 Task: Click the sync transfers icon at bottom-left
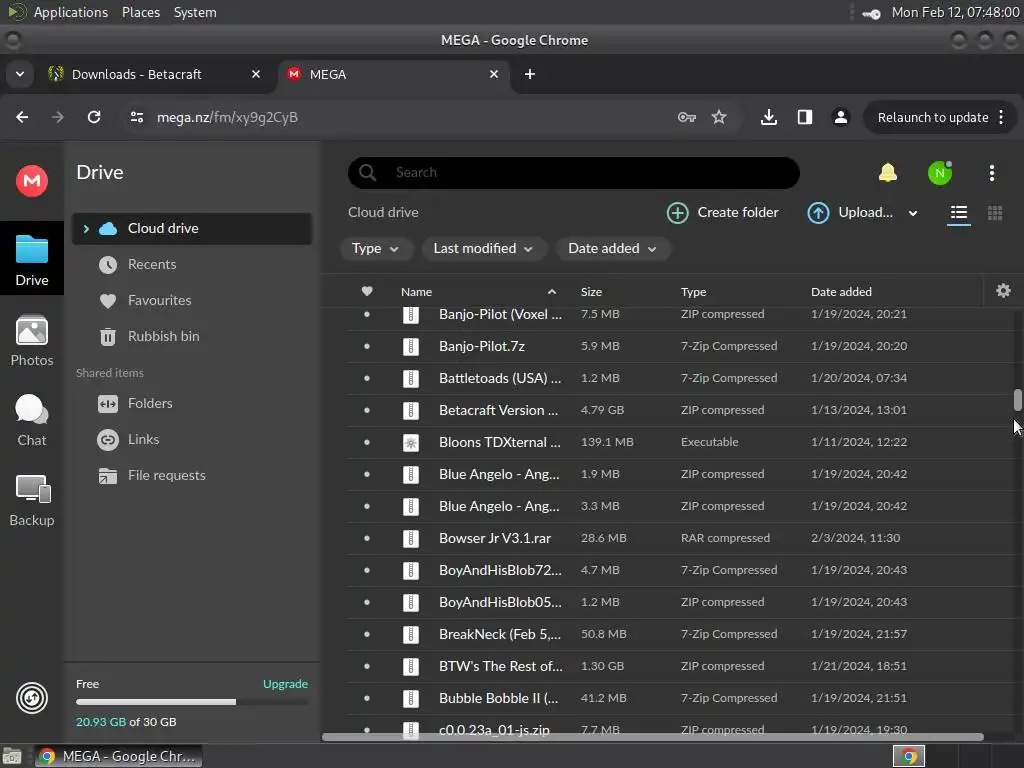pyautogui.click(x=32, y=698)
